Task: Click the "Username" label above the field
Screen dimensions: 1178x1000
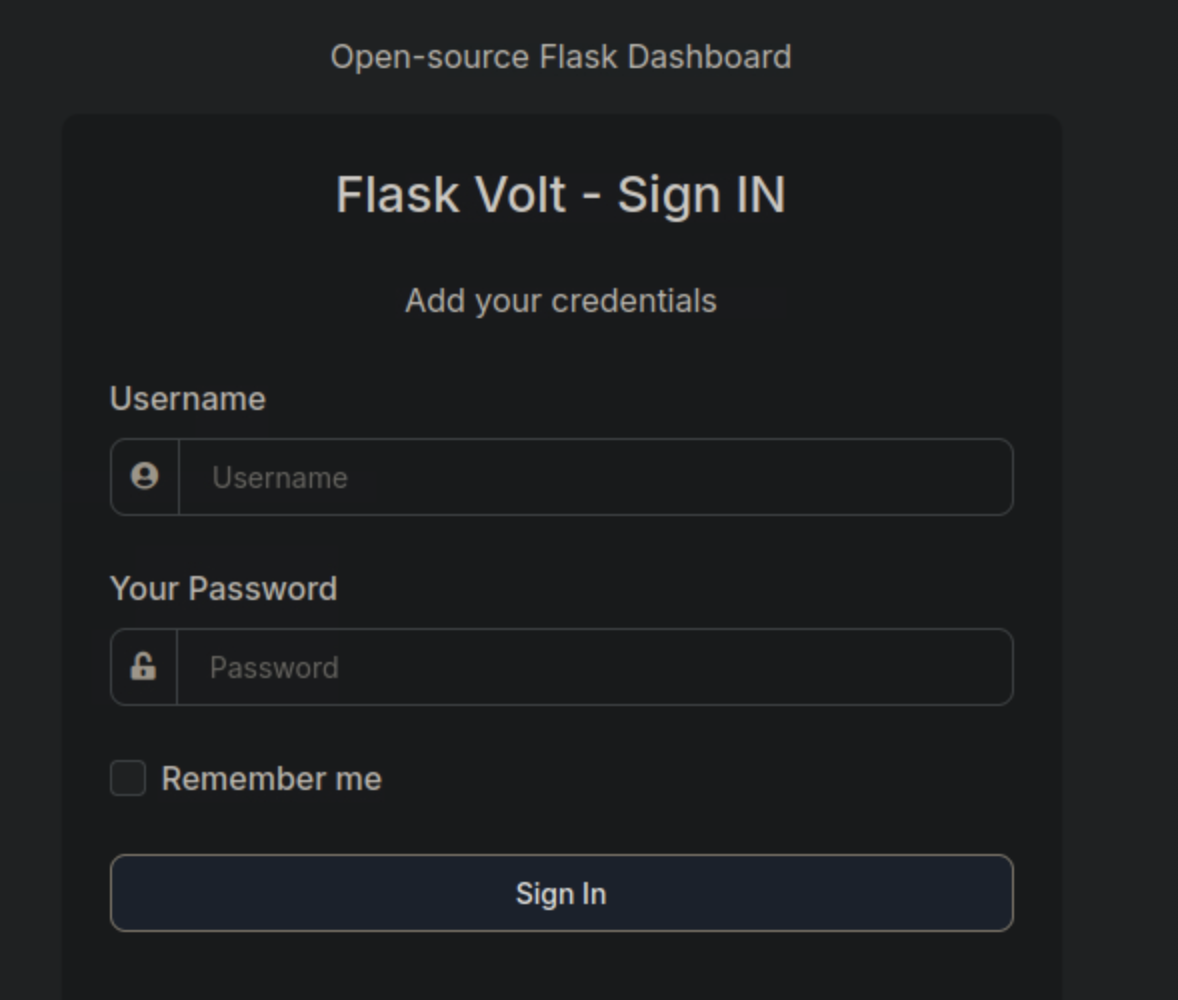Action: click(x=187, y=399)
